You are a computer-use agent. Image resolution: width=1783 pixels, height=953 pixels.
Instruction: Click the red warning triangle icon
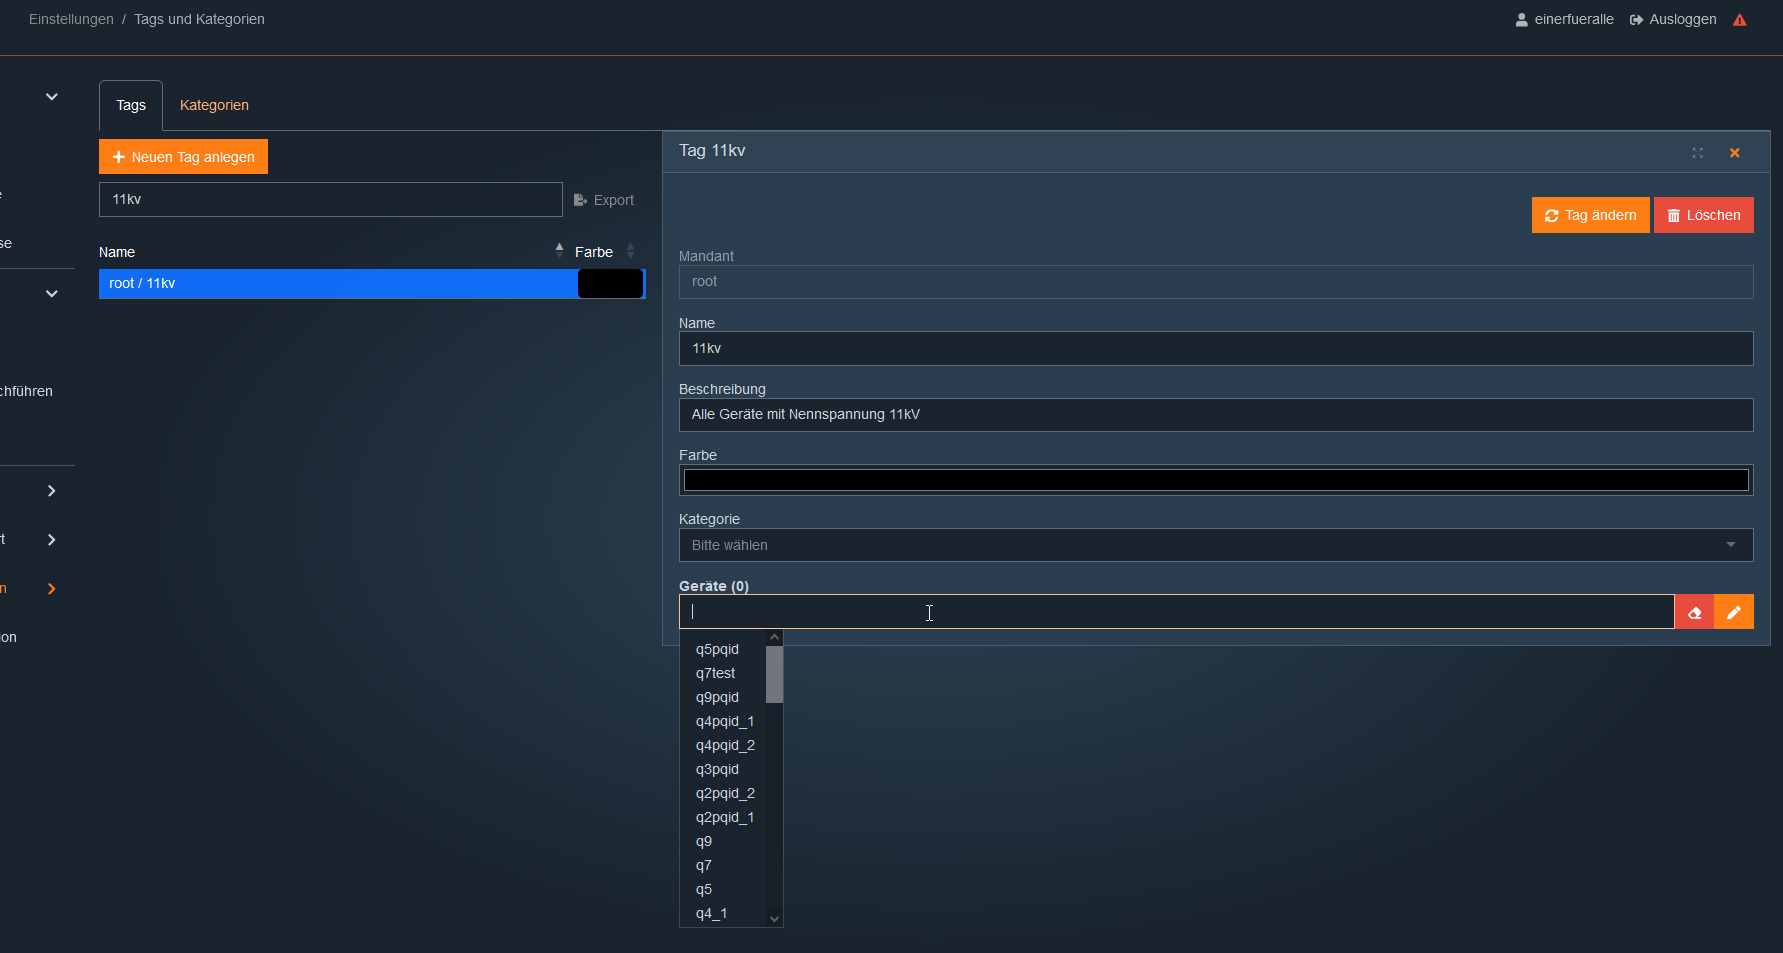tap(1740, 20)
